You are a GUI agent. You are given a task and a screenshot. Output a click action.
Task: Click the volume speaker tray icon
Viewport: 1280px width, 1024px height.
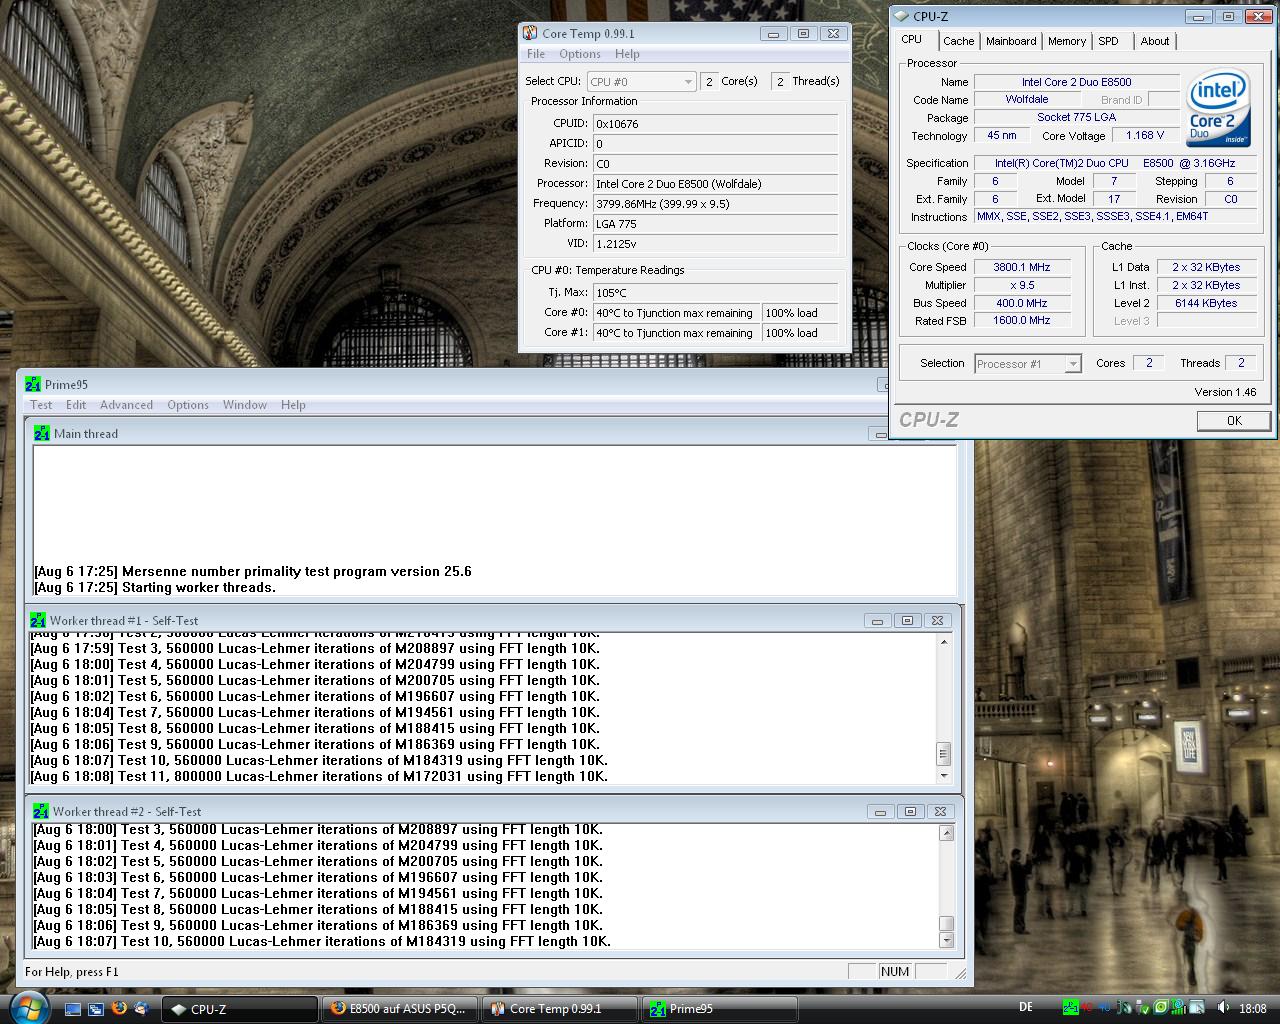1224,1008
